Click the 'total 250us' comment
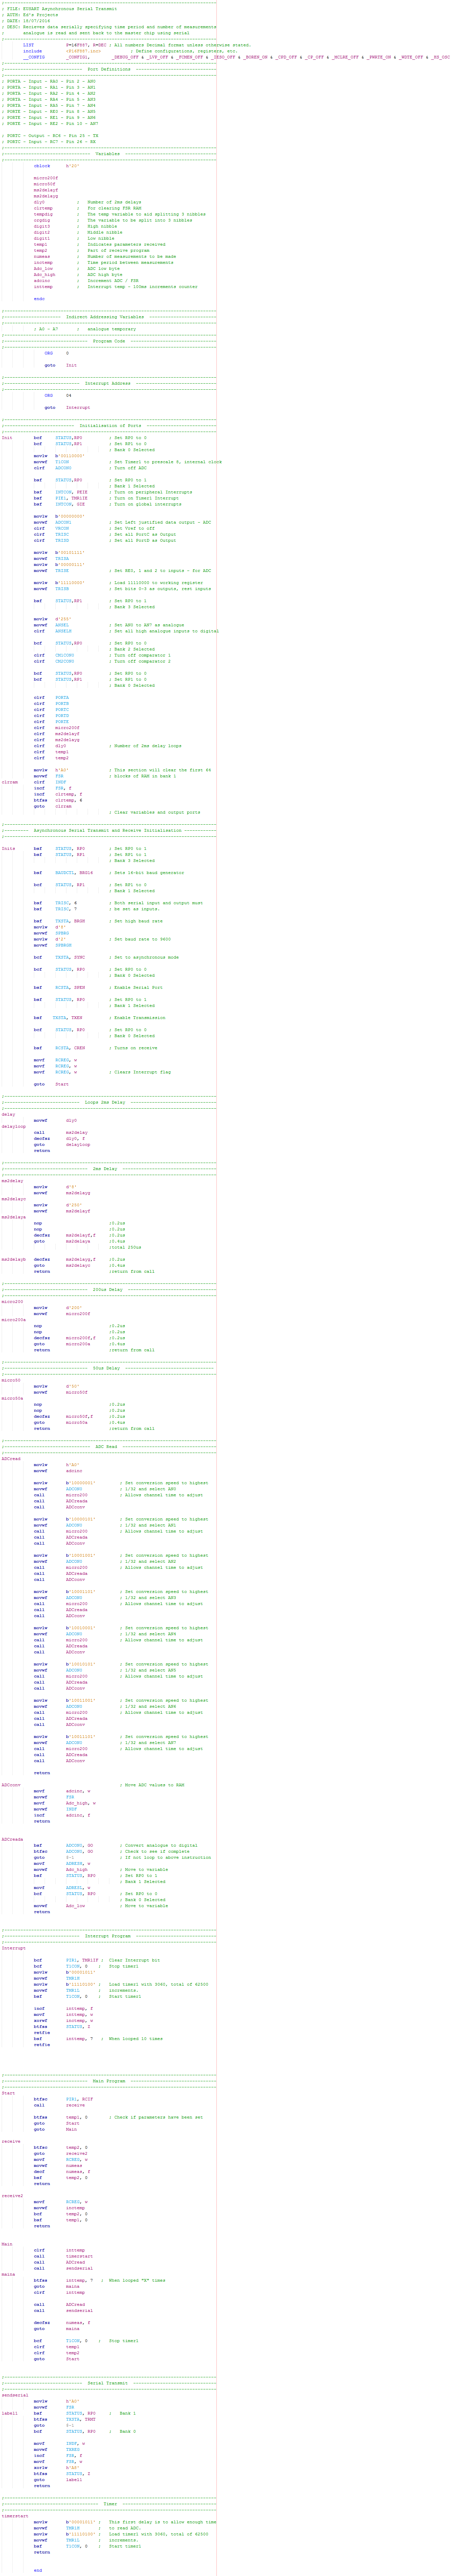This screenshot has width=459, height=2576. click(126, 1247)
